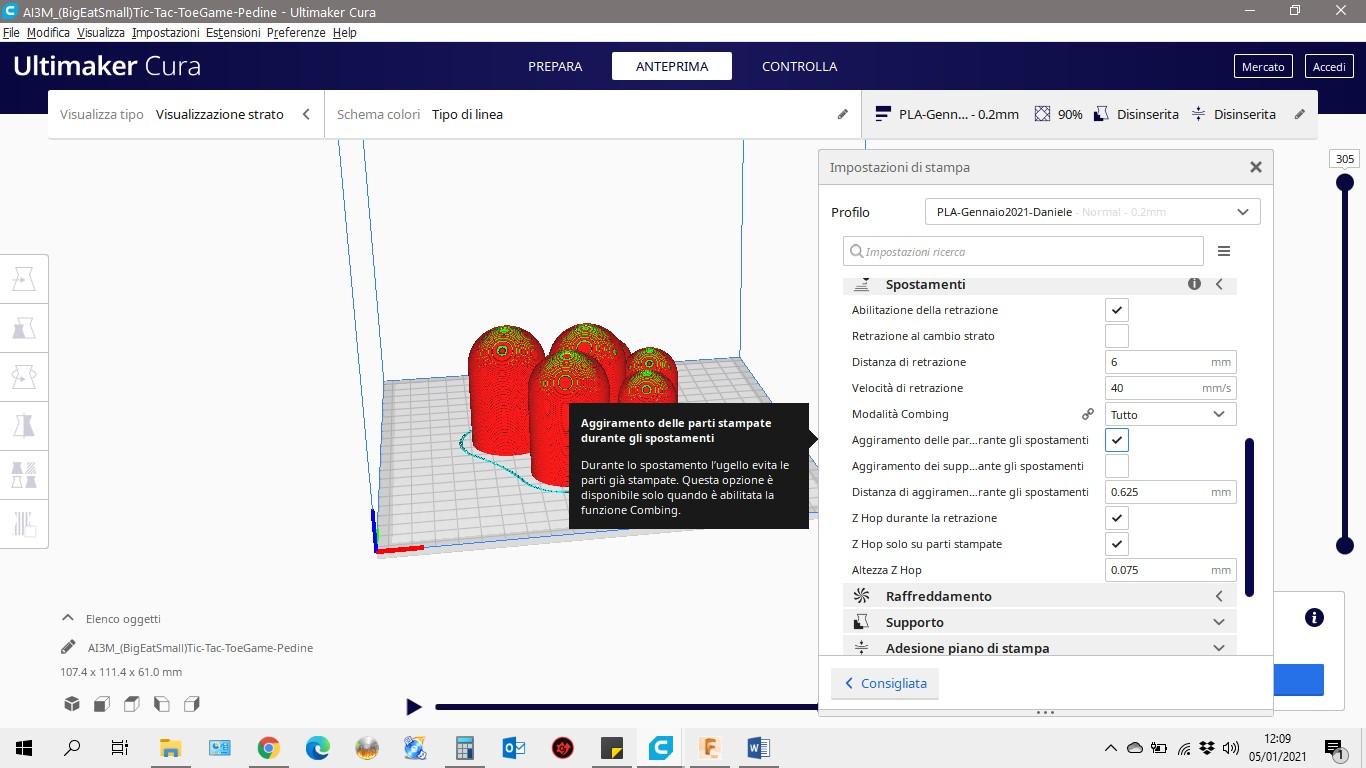Click top handle of layer slider
Image resolution: width=1366 pixels, height=768 pixels.
(x=1345, y=182)
